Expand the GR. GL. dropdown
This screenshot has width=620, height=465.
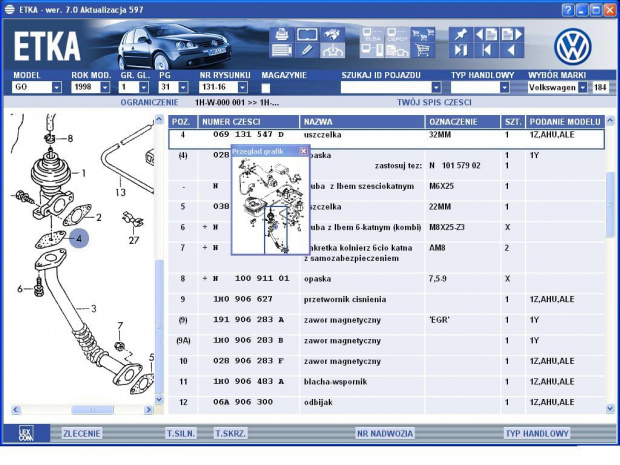[x=144, y=87]
